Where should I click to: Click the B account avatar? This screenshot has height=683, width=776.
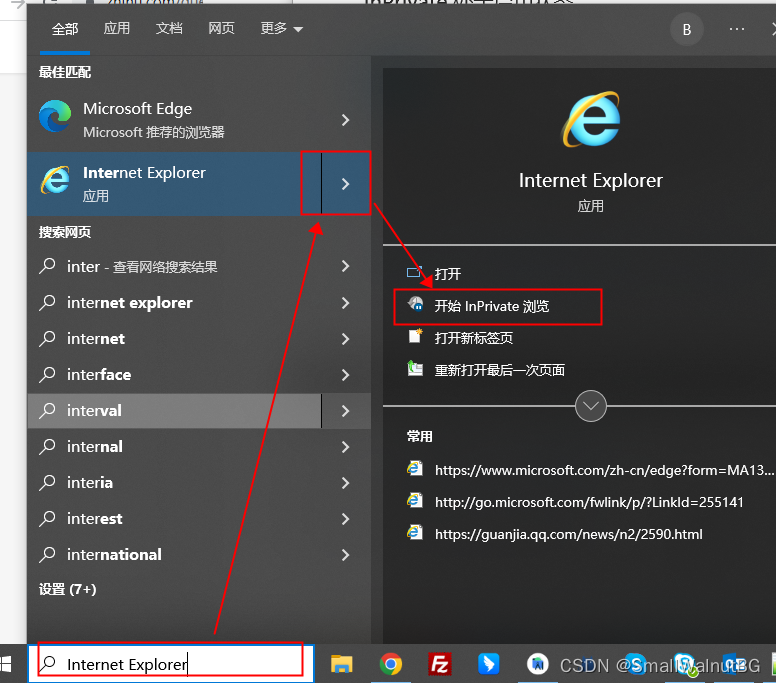(x=686, y=30)
